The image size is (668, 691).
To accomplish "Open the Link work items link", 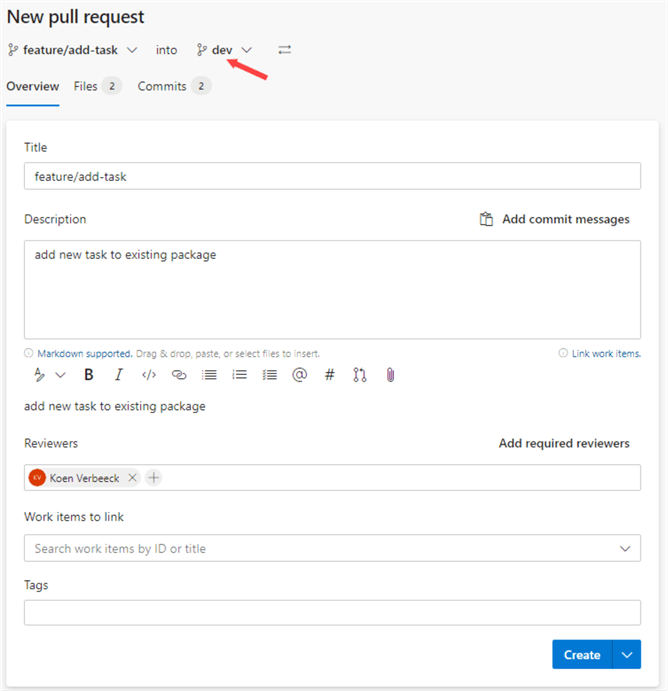I will pyautogui.click(x=605, y=353).
